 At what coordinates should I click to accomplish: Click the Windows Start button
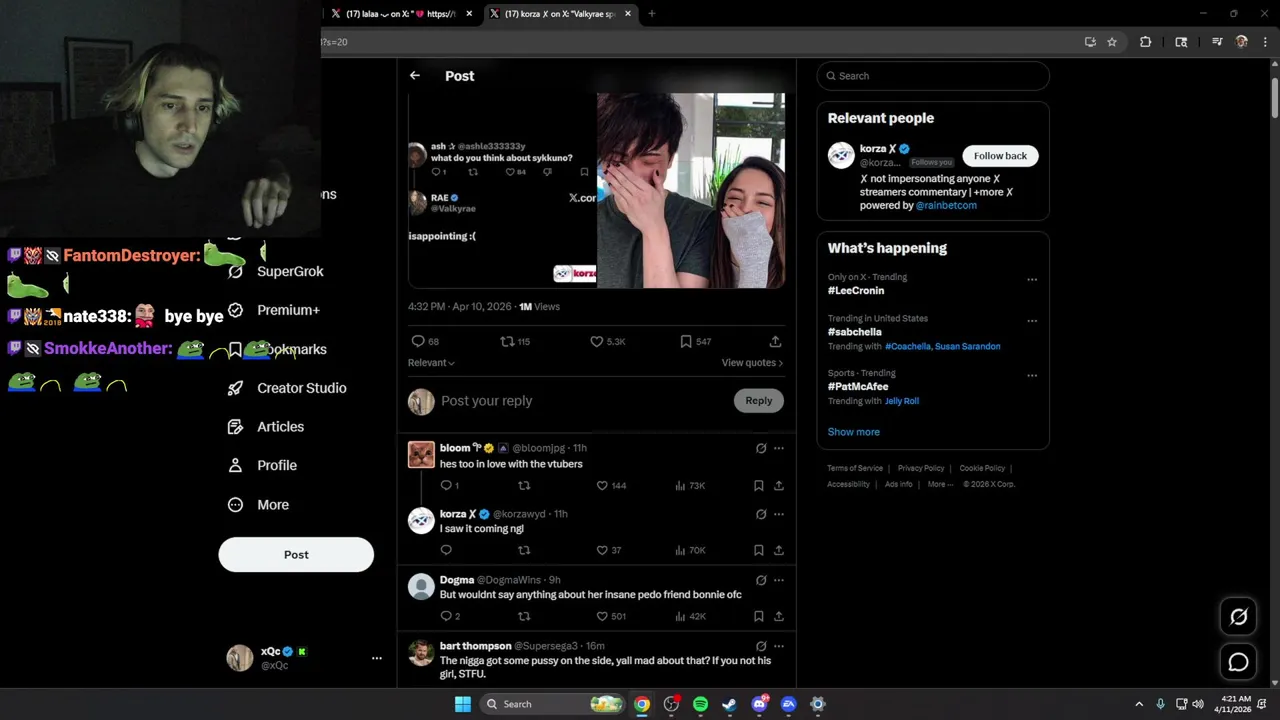[x=463, y=704]
